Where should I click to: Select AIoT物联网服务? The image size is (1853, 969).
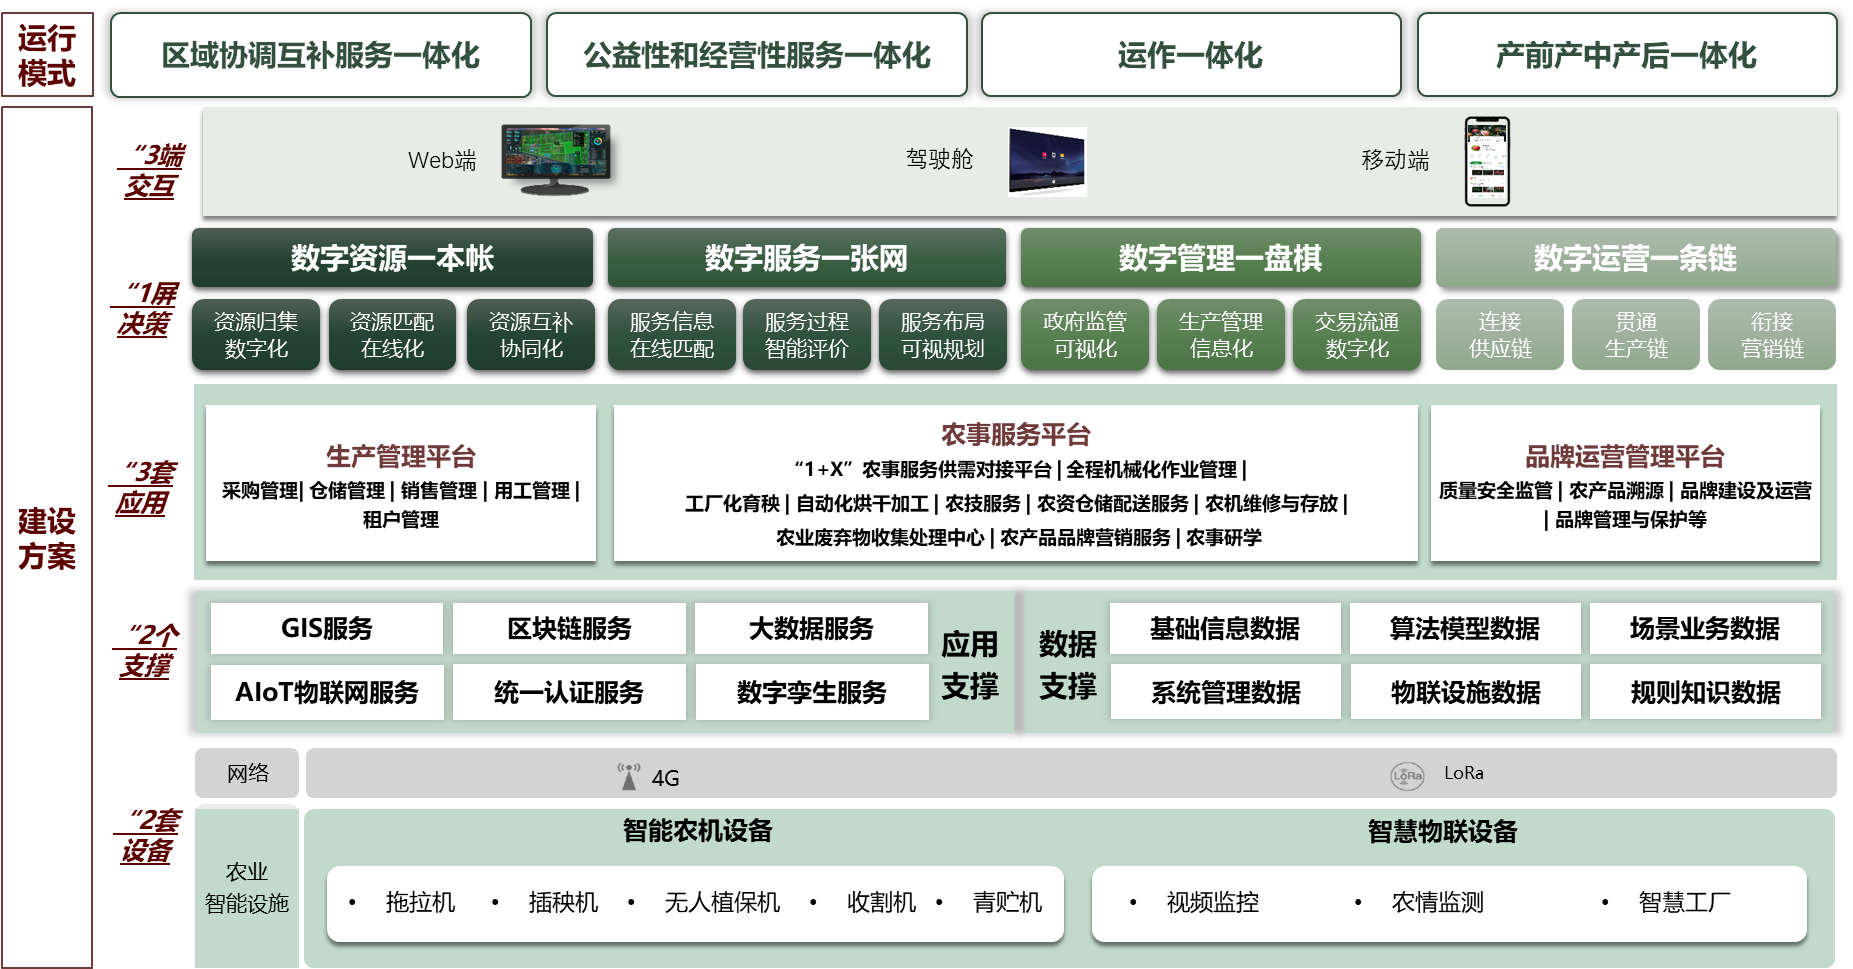click(x=325, y=691)
